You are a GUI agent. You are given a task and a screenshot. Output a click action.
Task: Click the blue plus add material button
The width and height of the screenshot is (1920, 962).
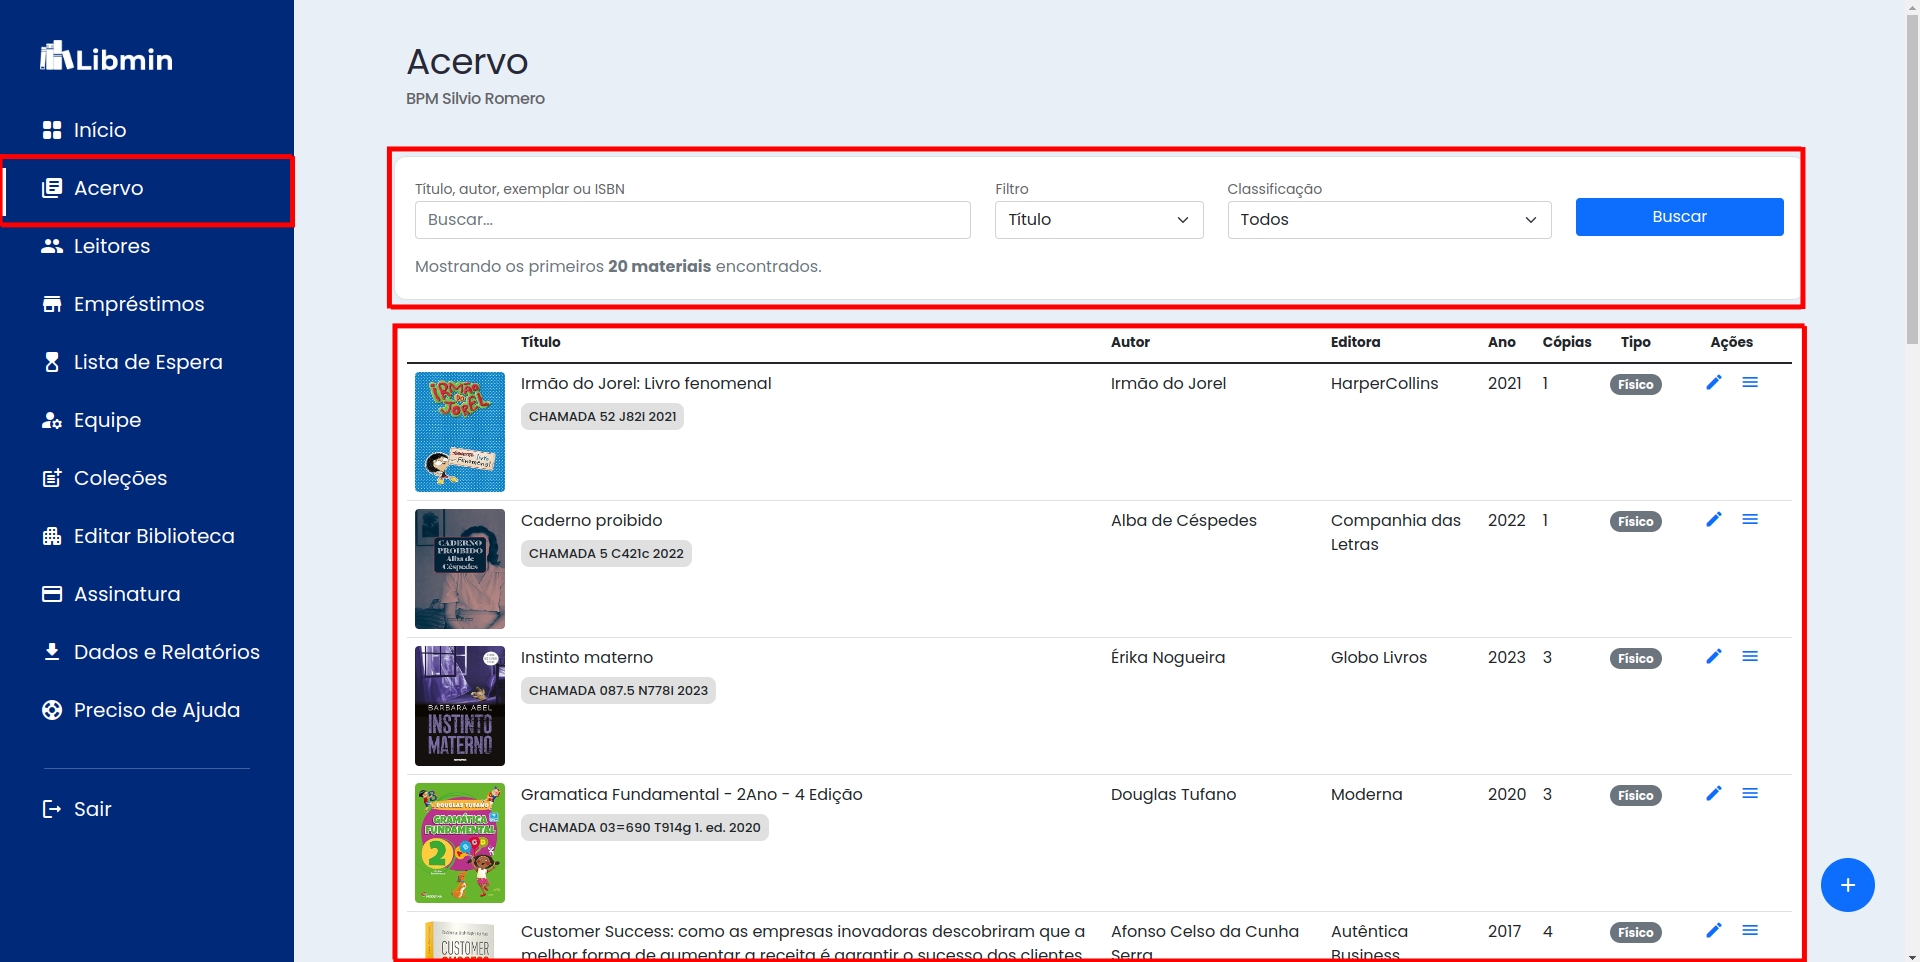coord(1846,885)
